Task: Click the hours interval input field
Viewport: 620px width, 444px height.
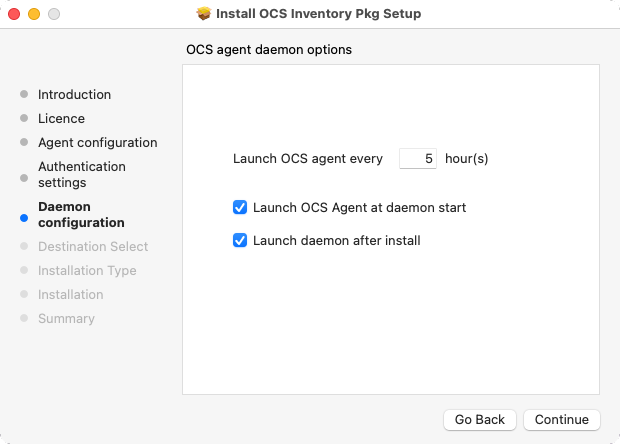Action: [418, 159]
